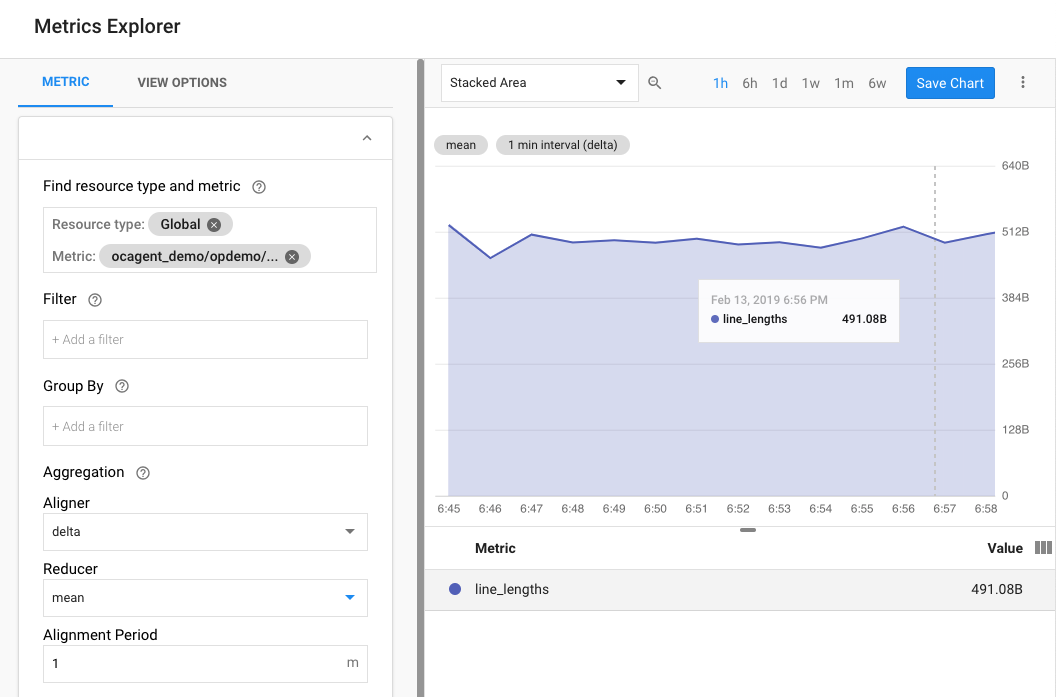1056x697 pixels.
Task: Click the magnifier zoom icon next to chart type
Action: click(654, 83)
